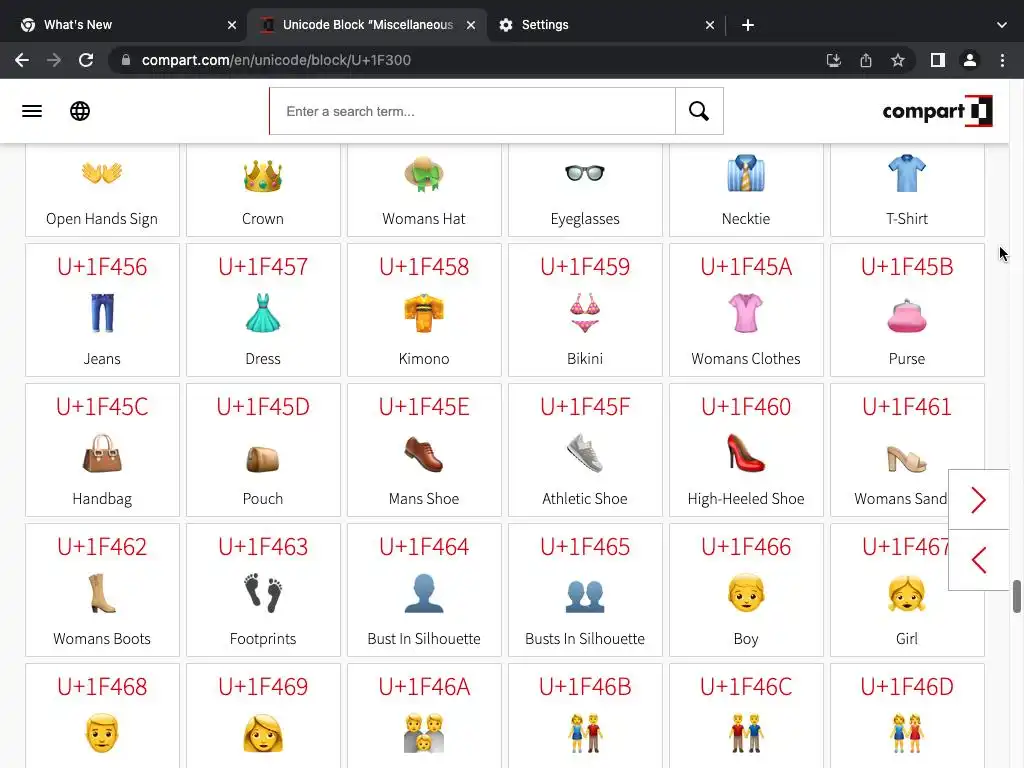Open the Busts In Silhouette emoji

585,590
